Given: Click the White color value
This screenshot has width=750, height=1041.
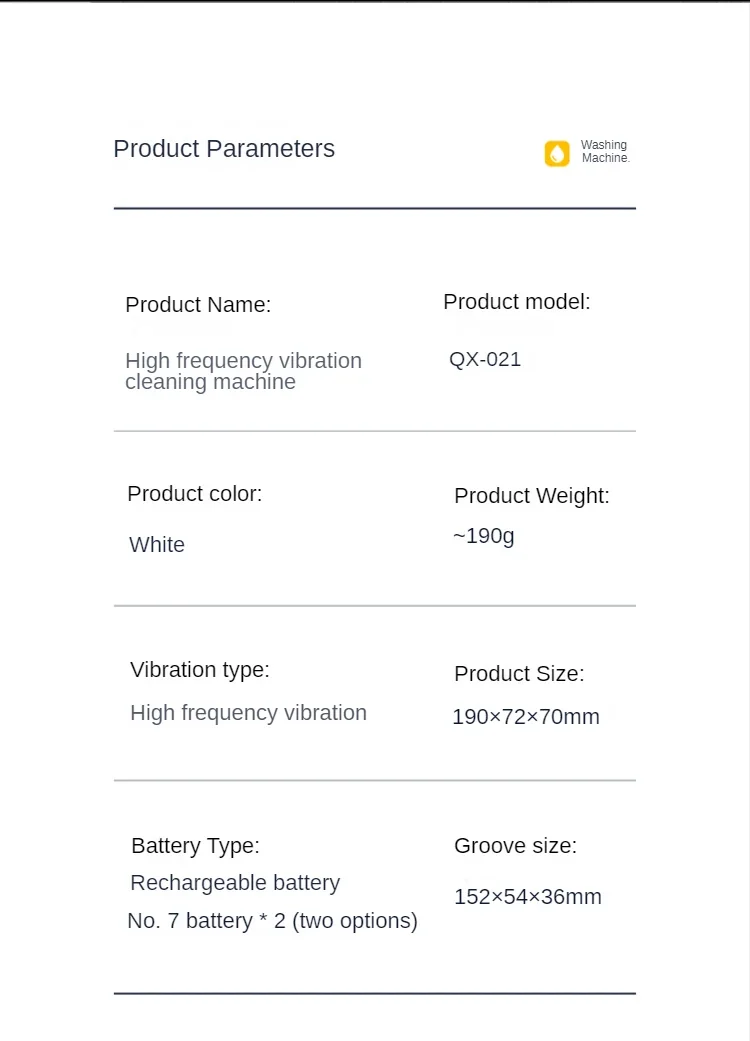Looking at the screenshot, I should point(157,544).
